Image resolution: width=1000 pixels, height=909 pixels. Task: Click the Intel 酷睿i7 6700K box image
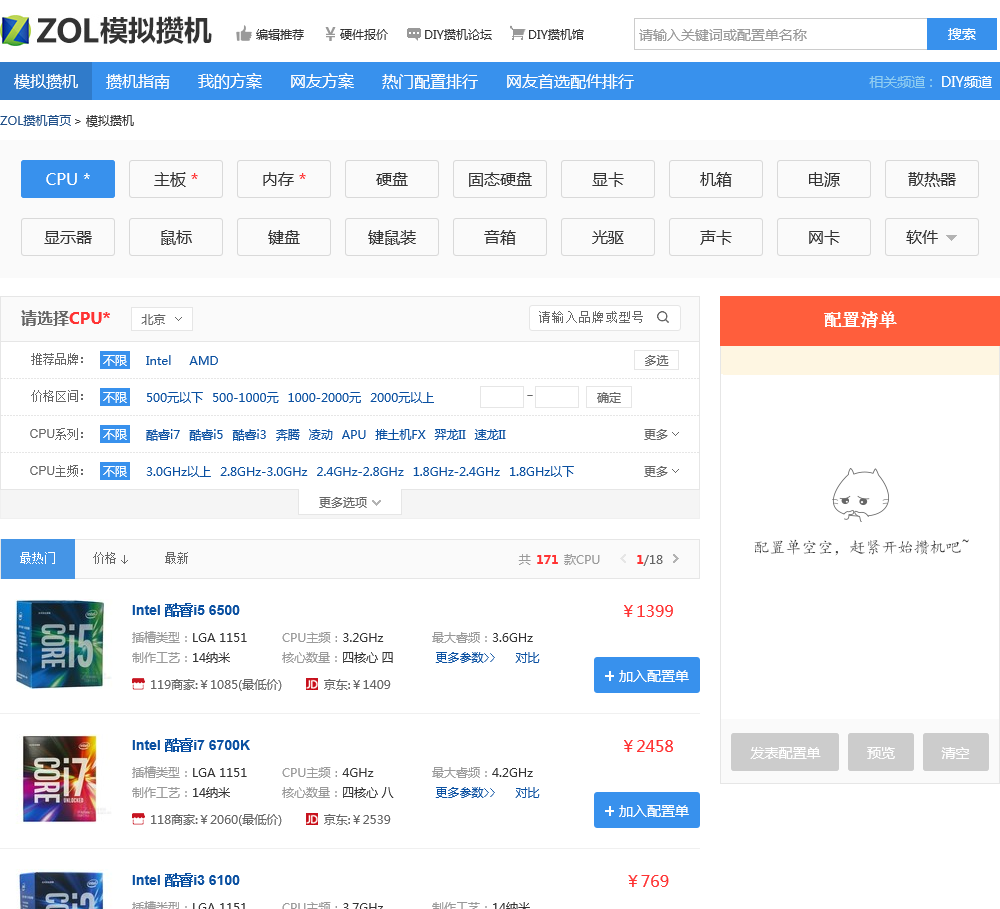point(60,779)
